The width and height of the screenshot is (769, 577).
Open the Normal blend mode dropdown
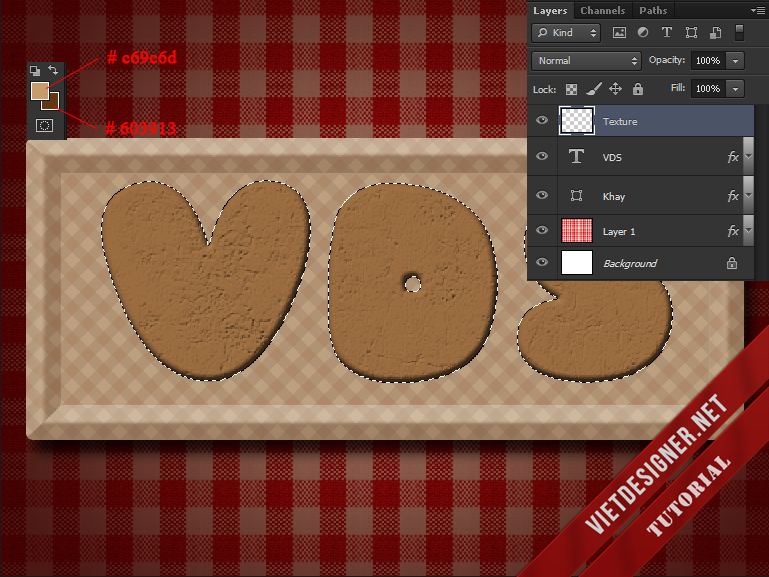pyautogui.click(x=586, y=61)
